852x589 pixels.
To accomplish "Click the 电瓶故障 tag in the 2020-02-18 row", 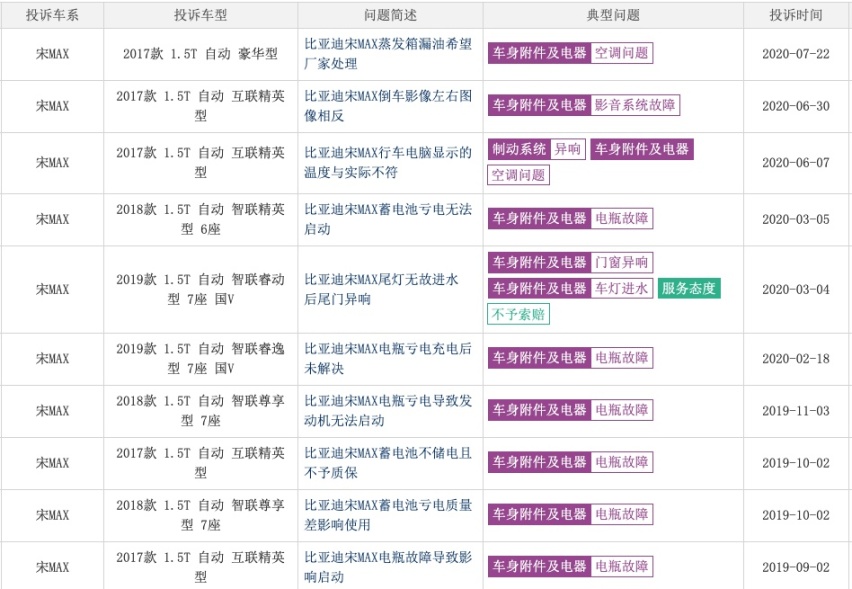I will pos(622,358).
